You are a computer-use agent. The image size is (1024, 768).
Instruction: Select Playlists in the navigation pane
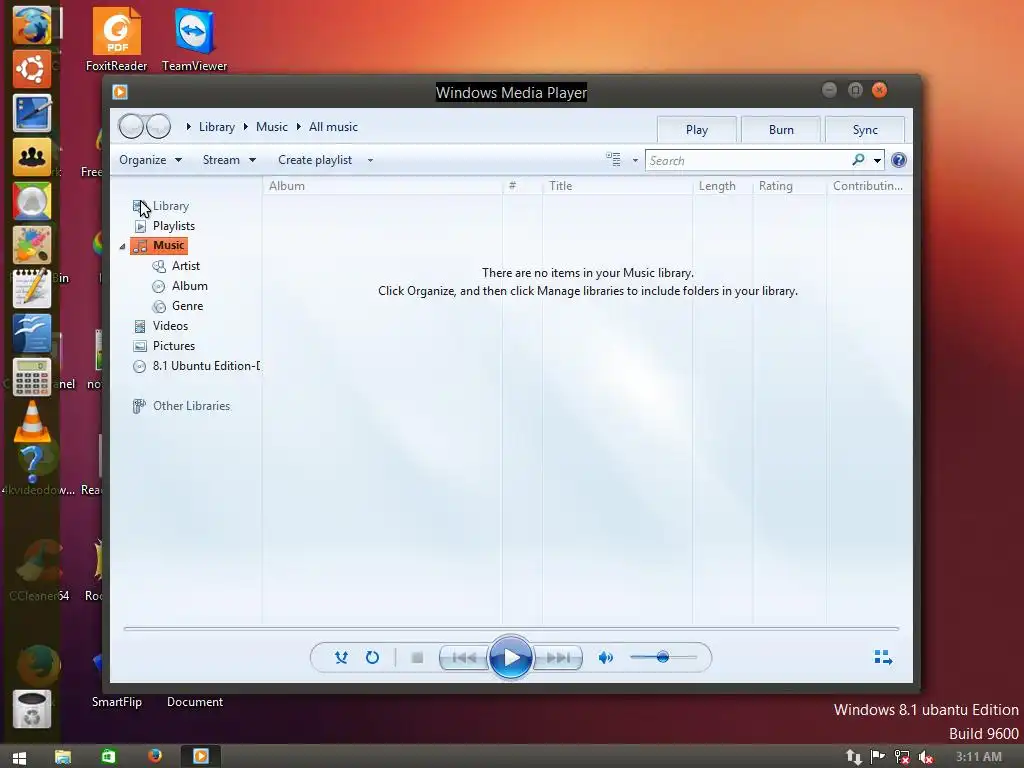(x=174, y=226)
